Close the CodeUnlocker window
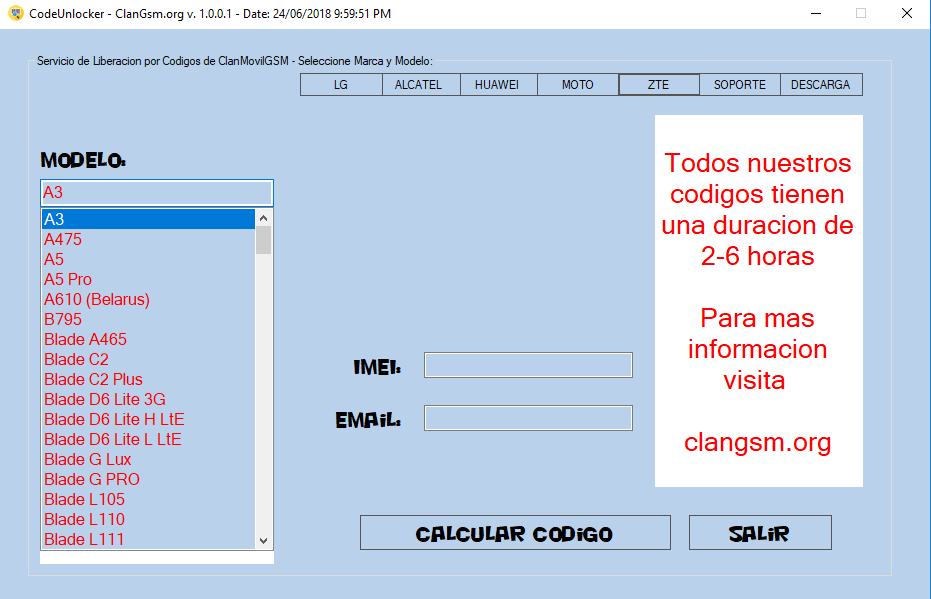This screenshot has height=599, width=931. [907, 13]
